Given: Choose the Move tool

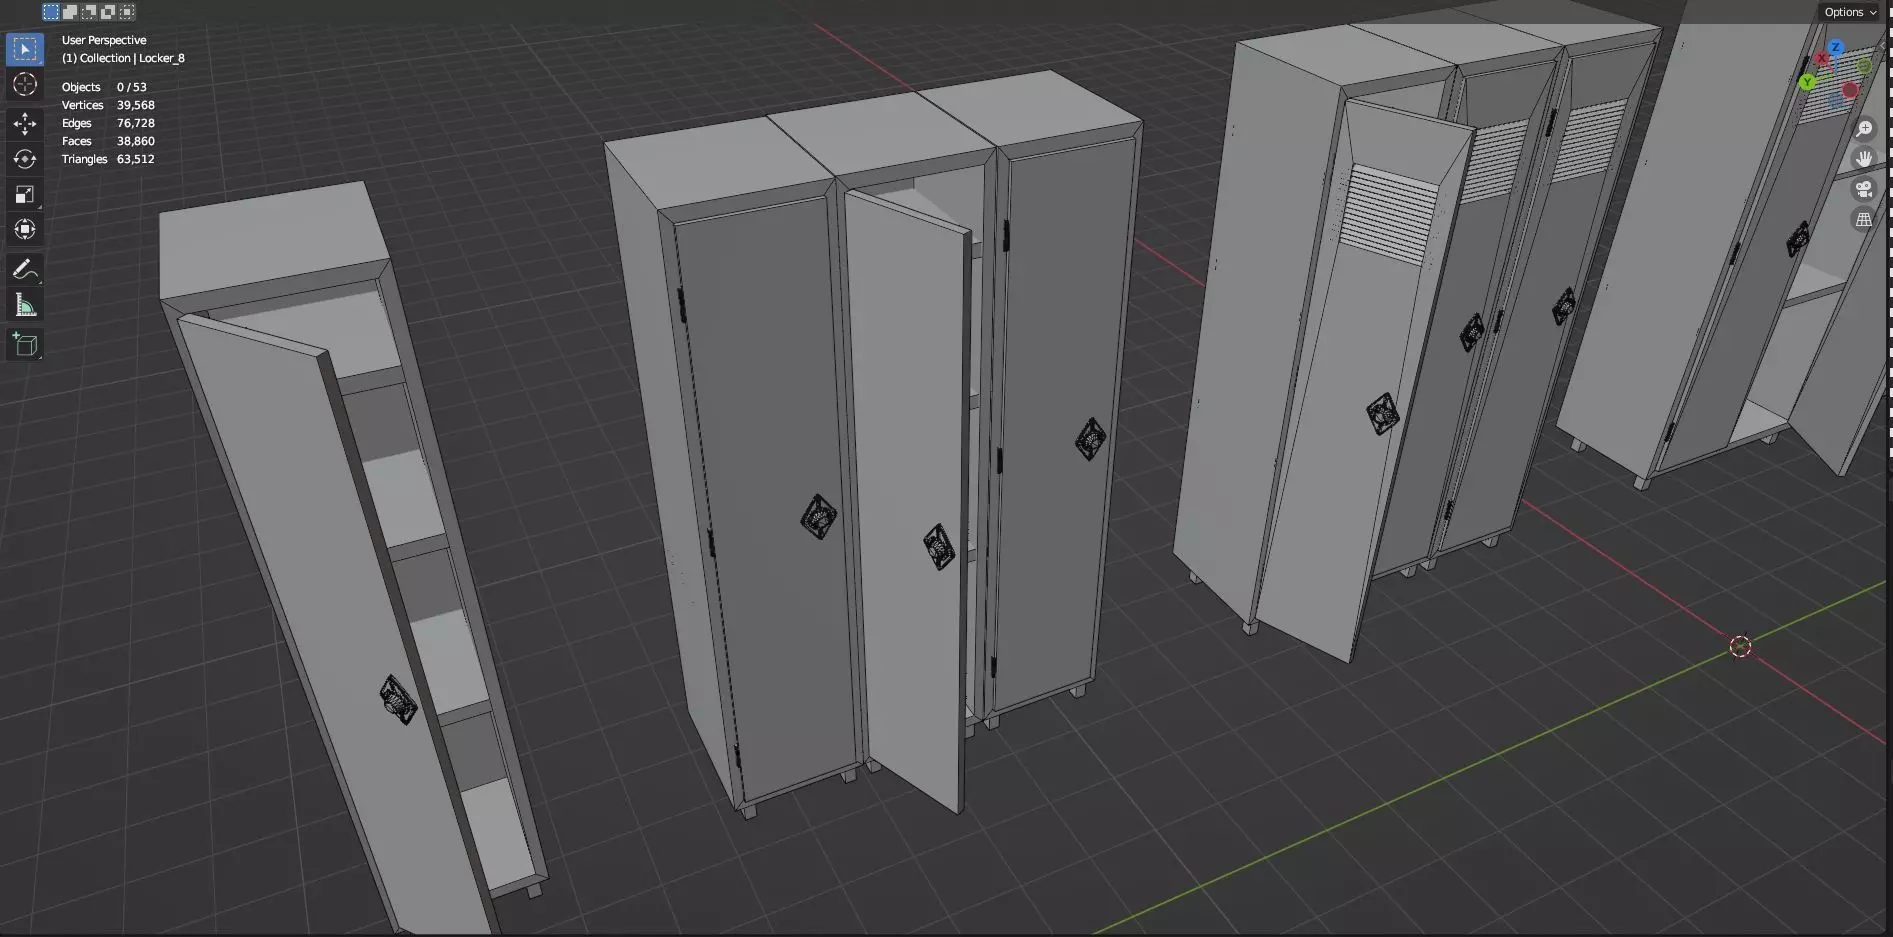Looking at the screenshot, I should (x=25, y=124).
